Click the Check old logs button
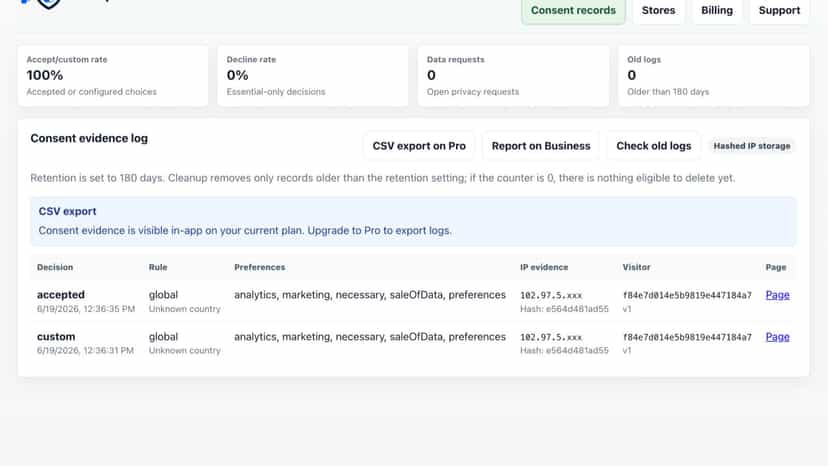 click(x=653, y=146)
